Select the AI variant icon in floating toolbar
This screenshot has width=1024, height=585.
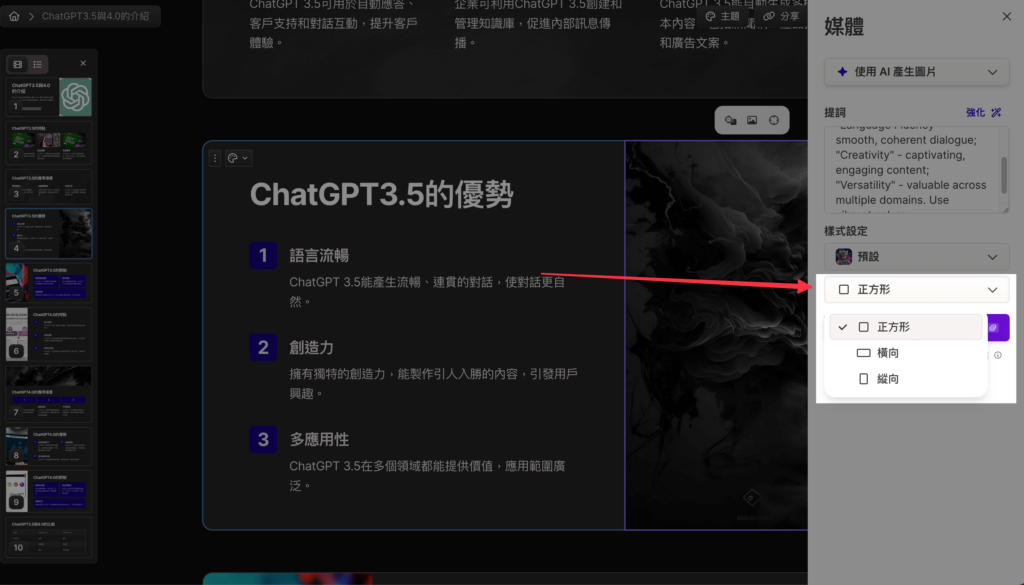pyautogui.click(x=730, y=120)
